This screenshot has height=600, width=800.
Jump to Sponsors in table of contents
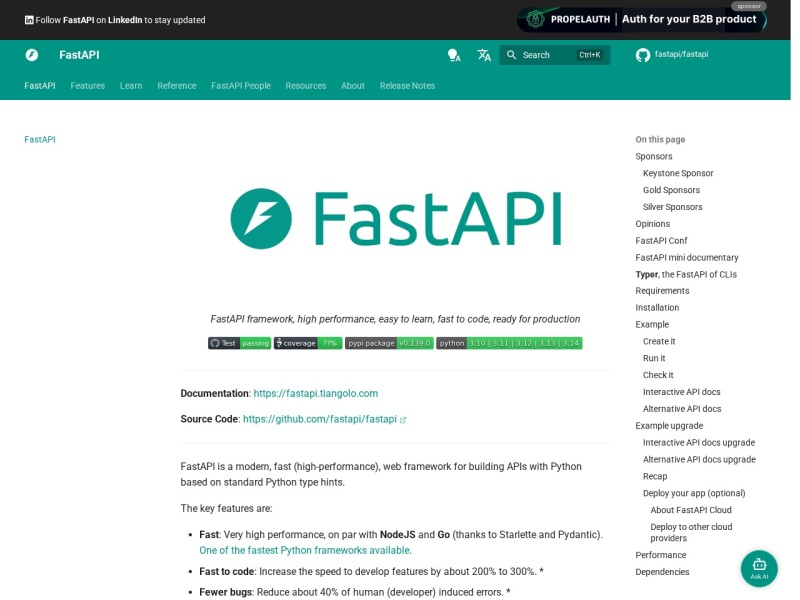click(x=654, y=156)
